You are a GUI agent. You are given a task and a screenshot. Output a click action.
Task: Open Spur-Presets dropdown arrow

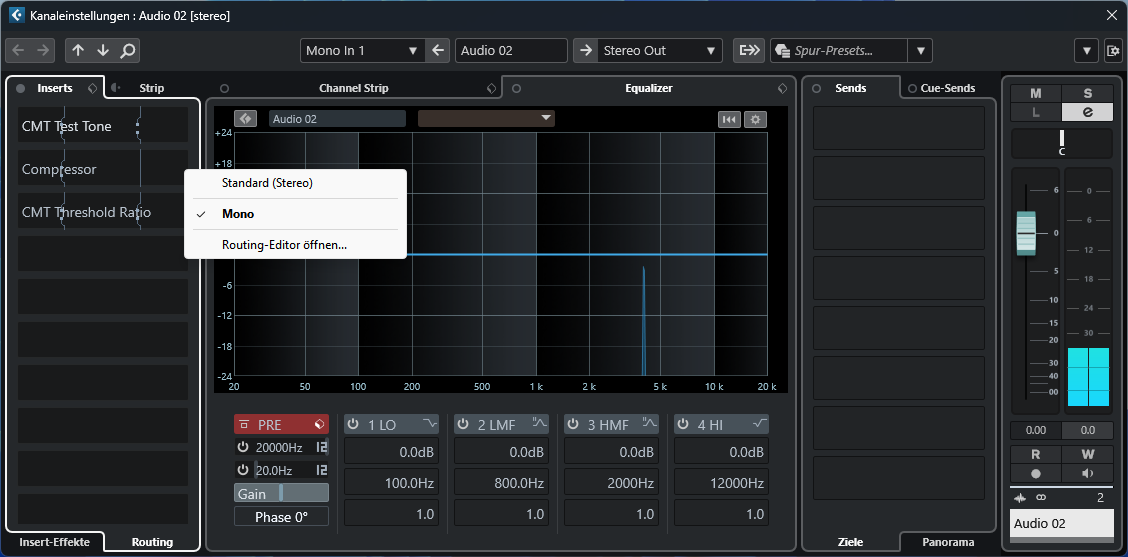(920, 50)
